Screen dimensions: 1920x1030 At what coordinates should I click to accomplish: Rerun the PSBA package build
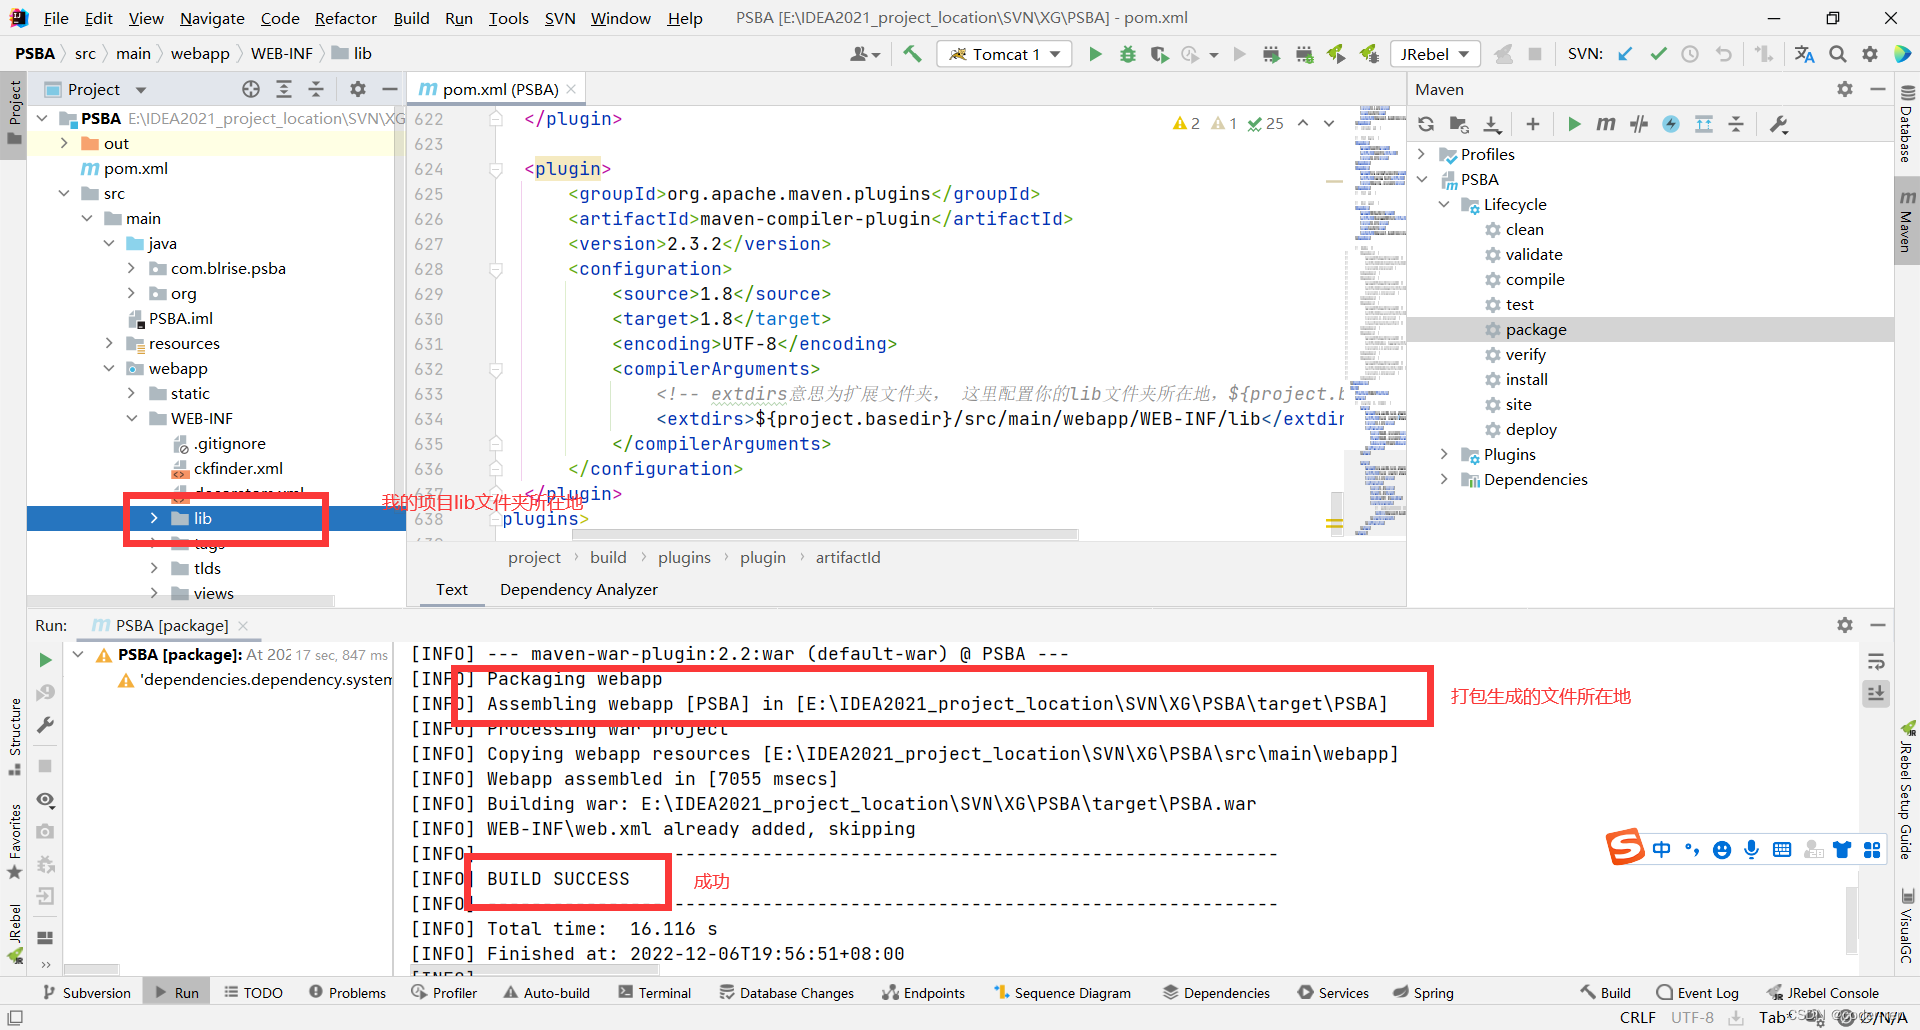coord(45,660)
